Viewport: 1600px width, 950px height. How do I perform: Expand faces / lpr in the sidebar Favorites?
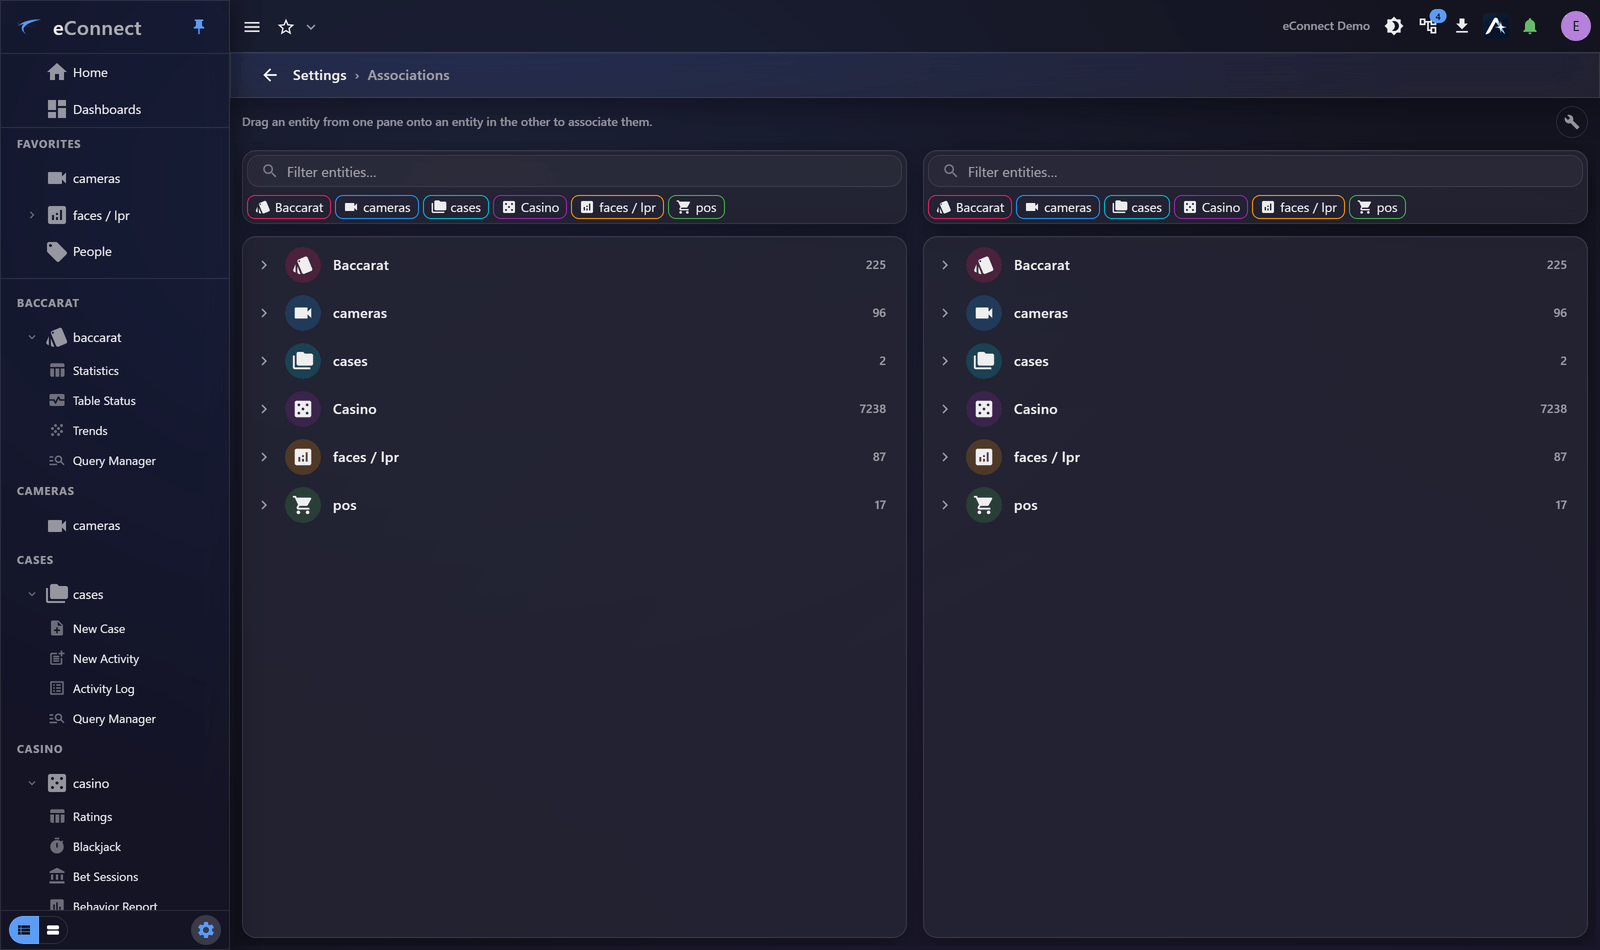coord(32,215)
